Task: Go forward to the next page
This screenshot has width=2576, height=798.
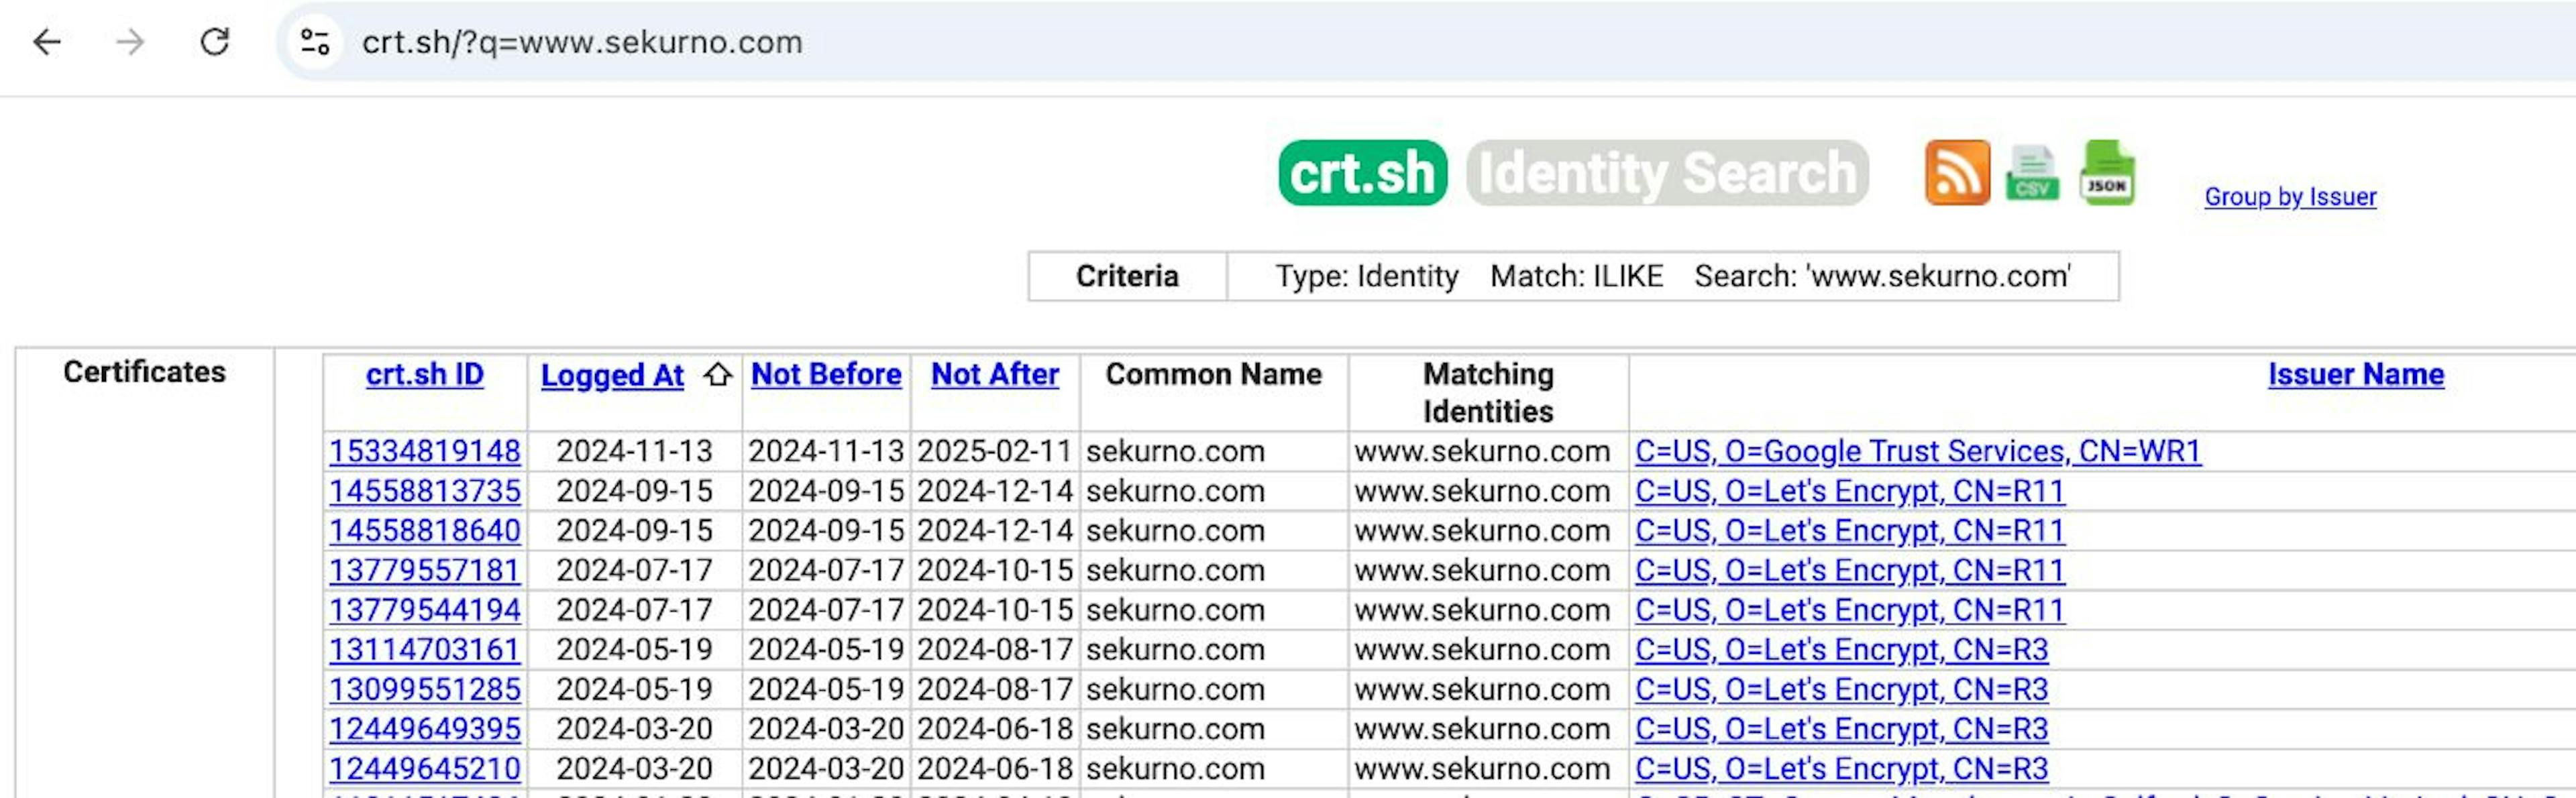Action: (x=130, y=42)
